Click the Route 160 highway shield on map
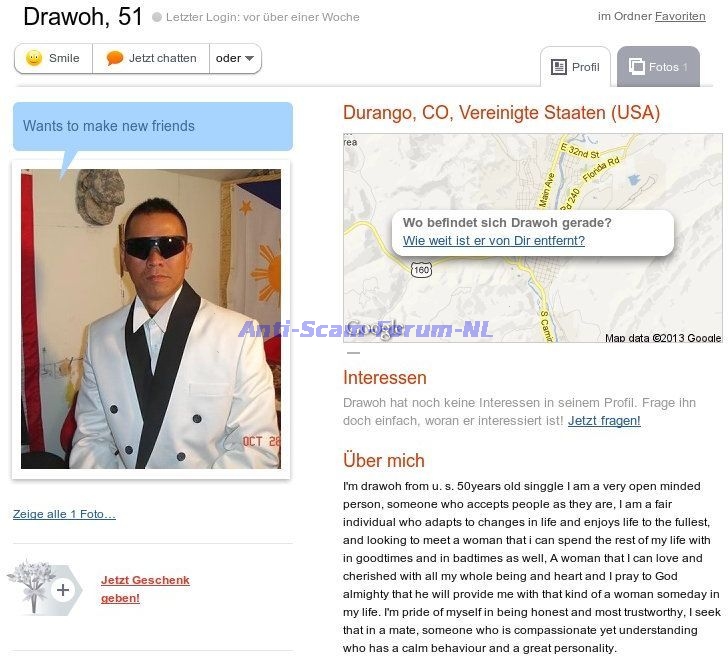The image size is (728, 656). point(421,270)
